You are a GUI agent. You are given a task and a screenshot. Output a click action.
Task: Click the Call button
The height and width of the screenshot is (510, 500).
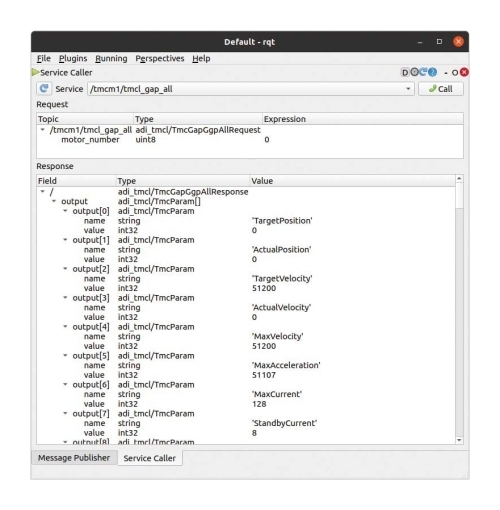[441, 89]
